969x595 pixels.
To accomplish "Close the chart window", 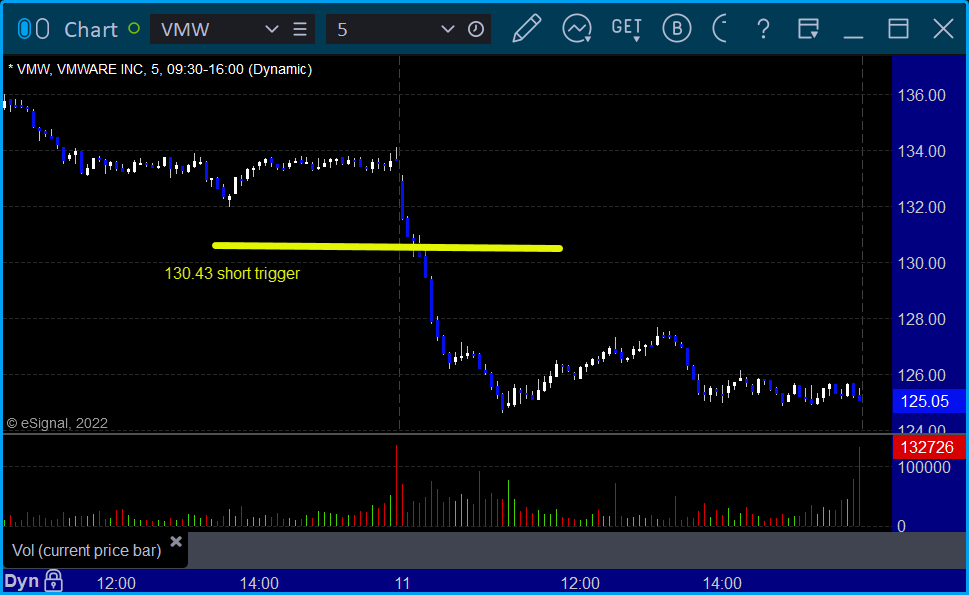I will click(944, 28).
